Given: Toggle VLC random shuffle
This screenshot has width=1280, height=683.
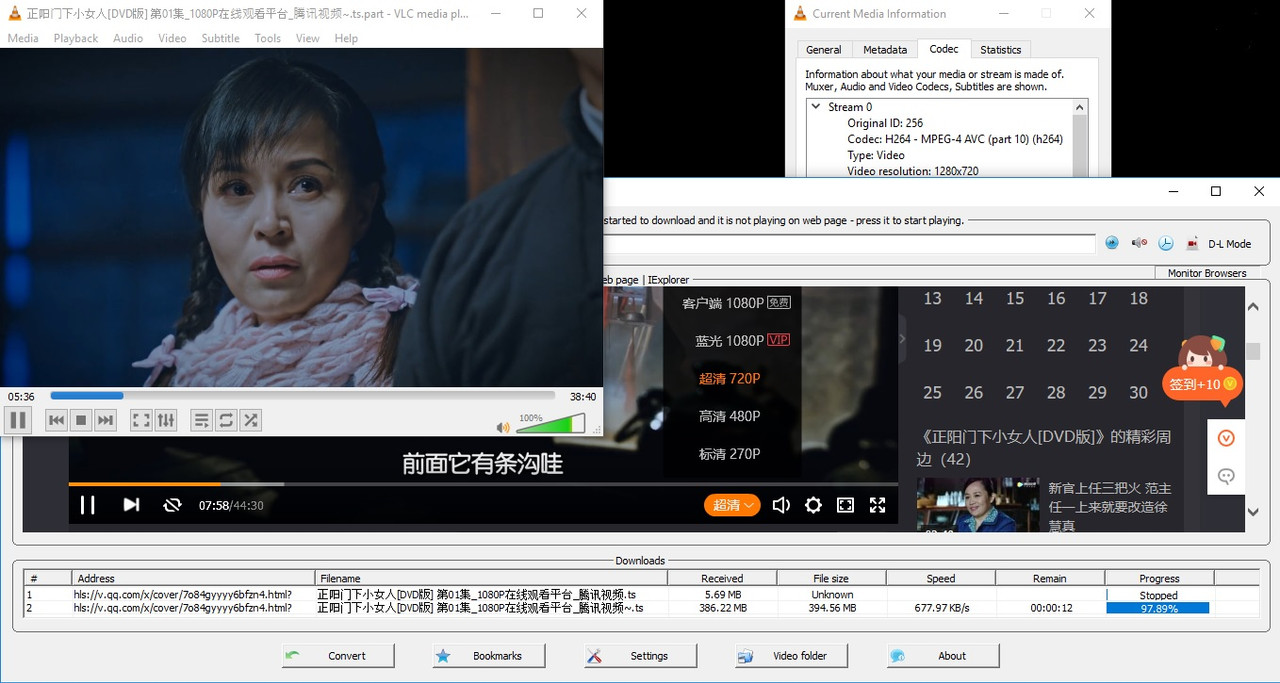Looking at the screenshot, I should tap(250, 420).
